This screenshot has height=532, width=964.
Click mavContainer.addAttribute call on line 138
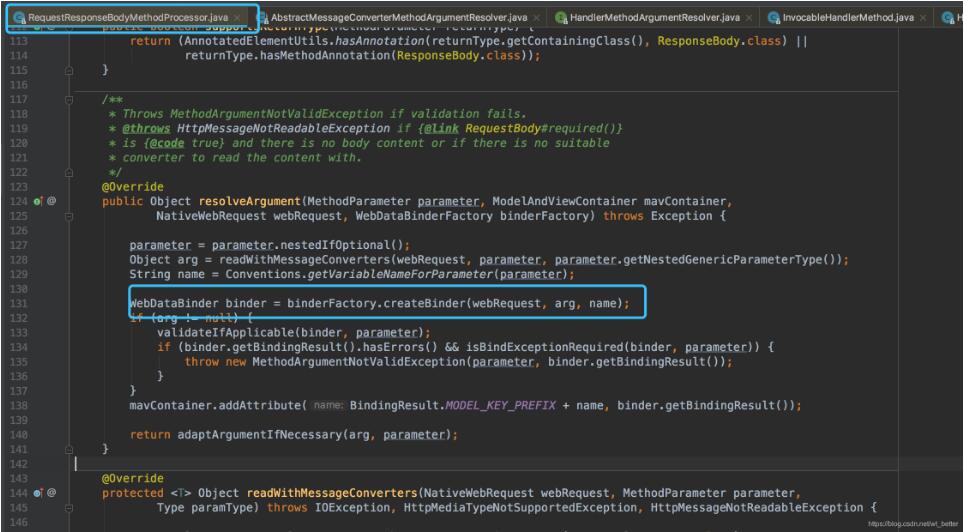[215, 405]
